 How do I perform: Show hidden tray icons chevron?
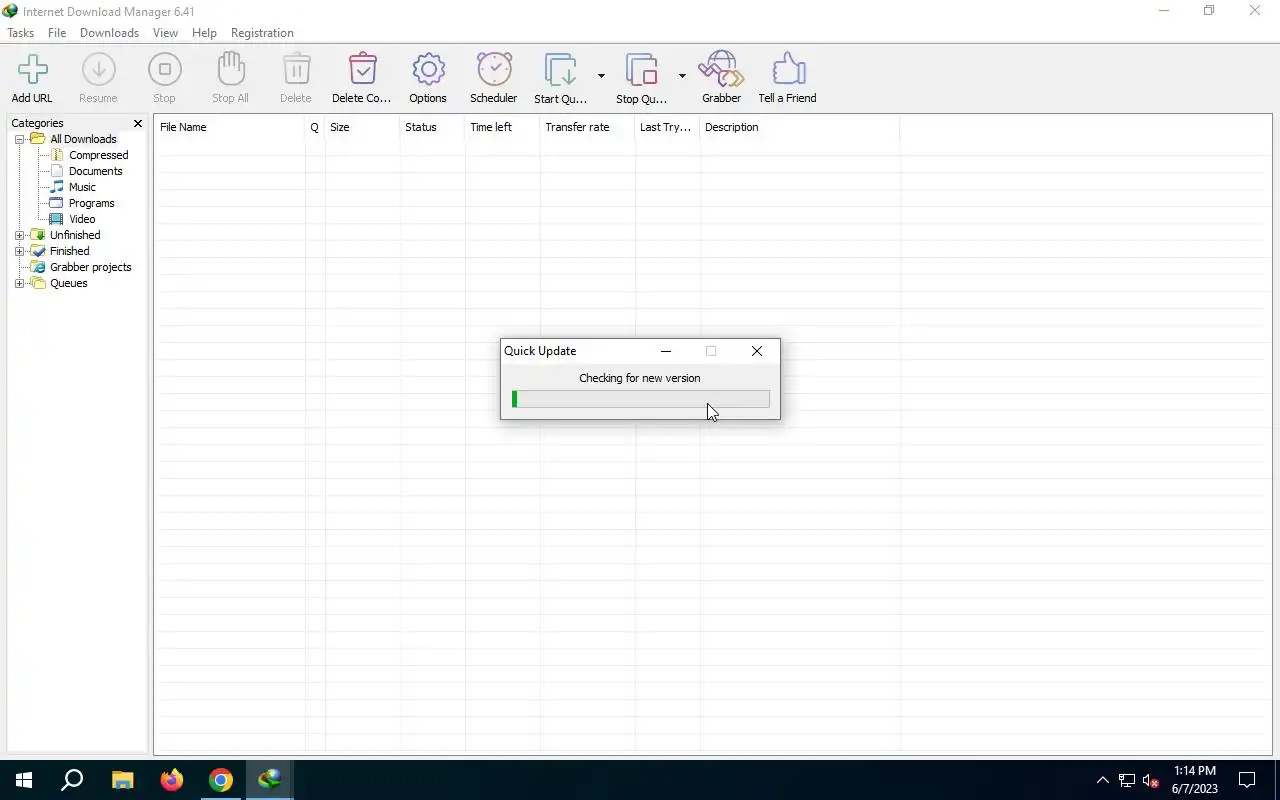(1102, 780)
